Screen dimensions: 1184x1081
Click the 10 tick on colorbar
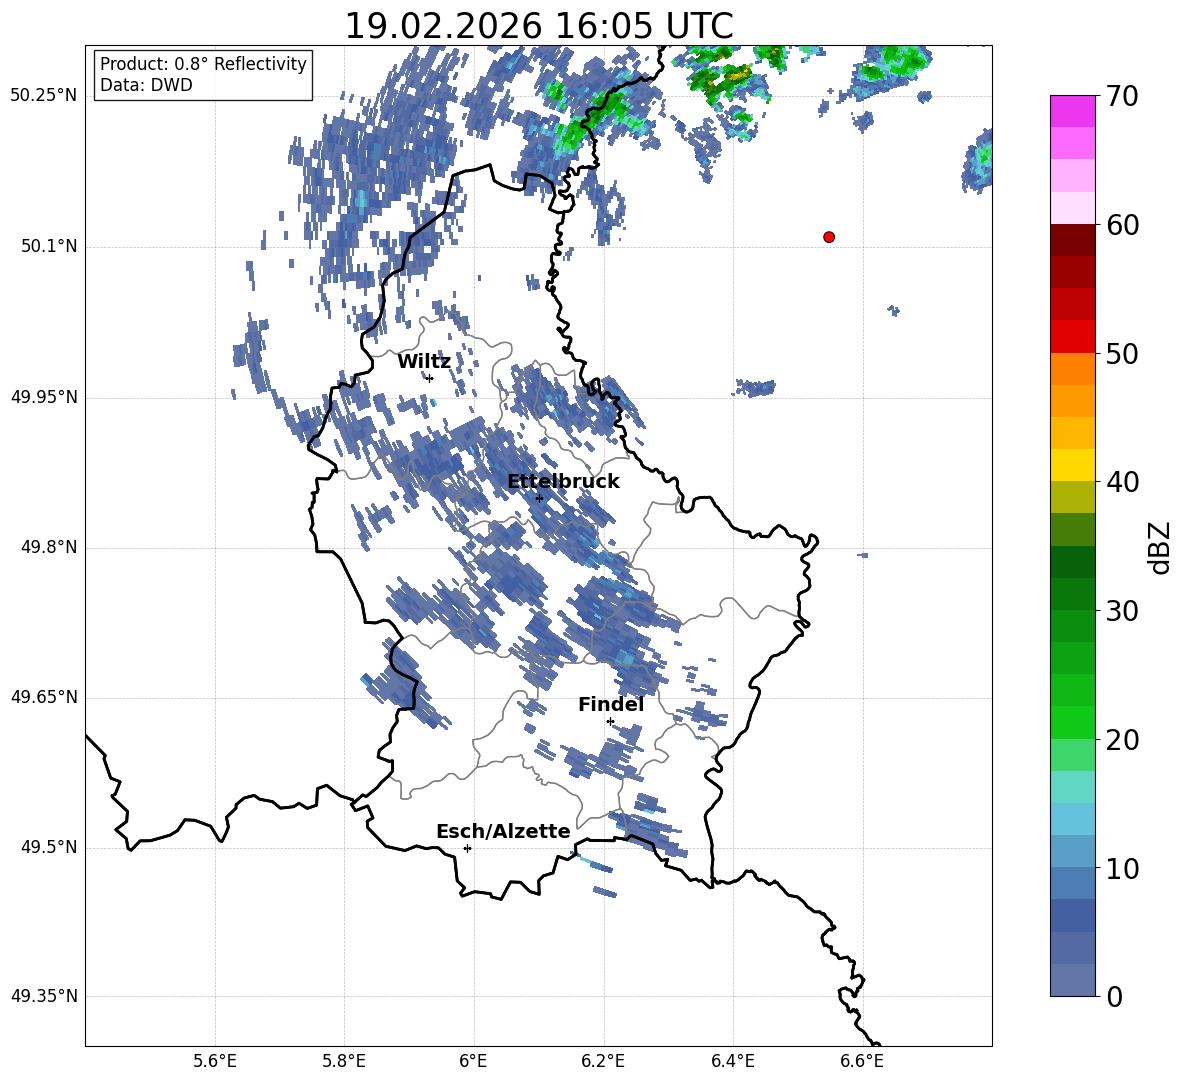point(1122,869)
